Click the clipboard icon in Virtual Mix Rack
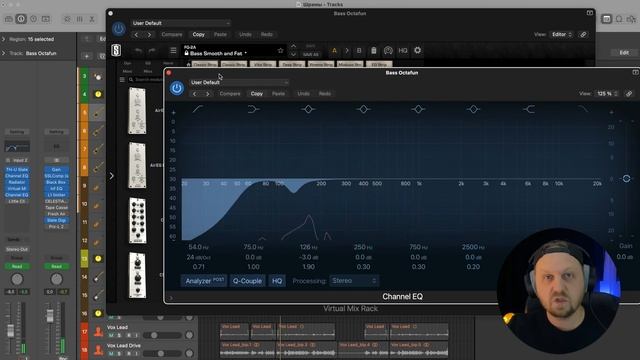The height and width of the screenshot is (360, 640). [x=373, y=51]
